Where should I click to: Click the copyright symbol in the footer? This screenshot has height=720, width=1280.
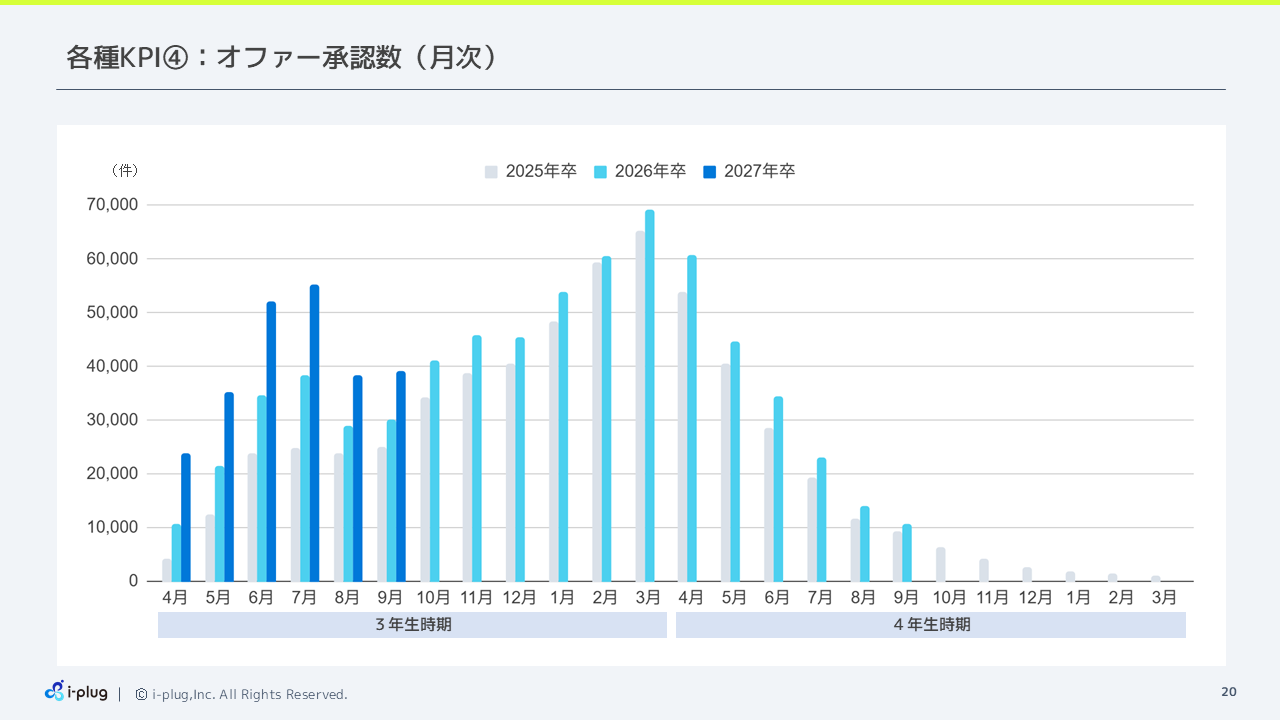tap(139, 693)
